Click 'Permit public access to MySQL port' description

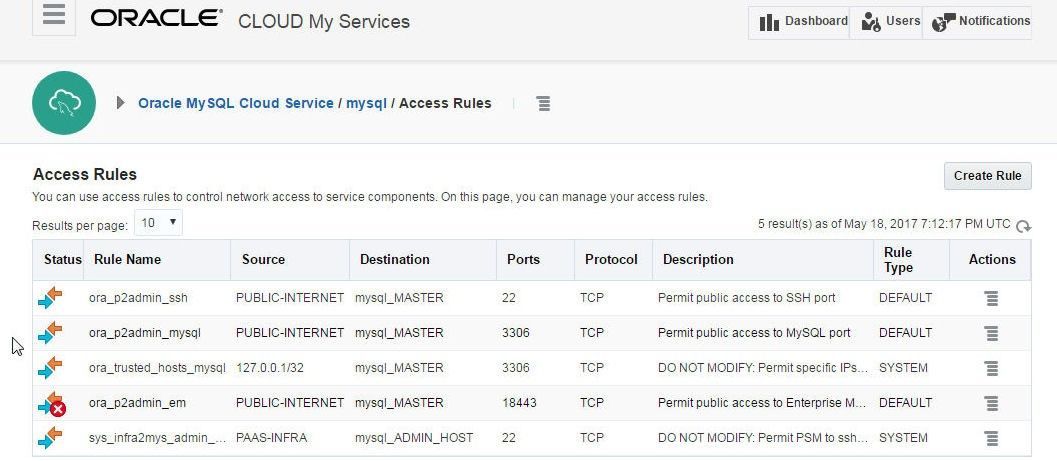pyautogui.click(x=754, y=333)
